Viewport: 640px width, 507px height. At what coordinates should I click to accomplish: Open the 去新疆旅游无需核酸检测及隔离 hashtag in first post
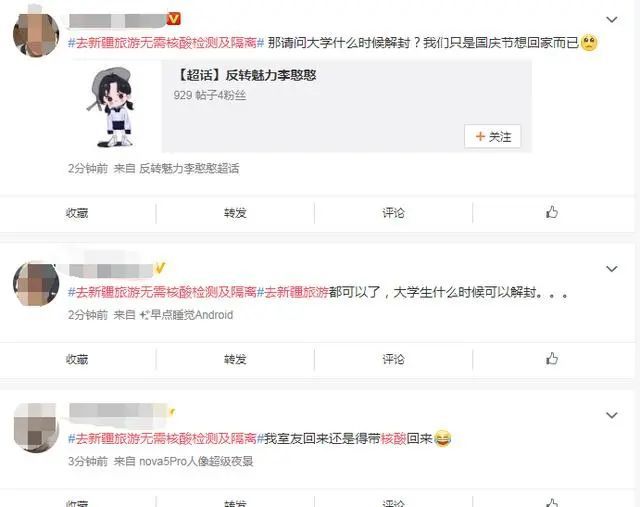click(166, 42)
